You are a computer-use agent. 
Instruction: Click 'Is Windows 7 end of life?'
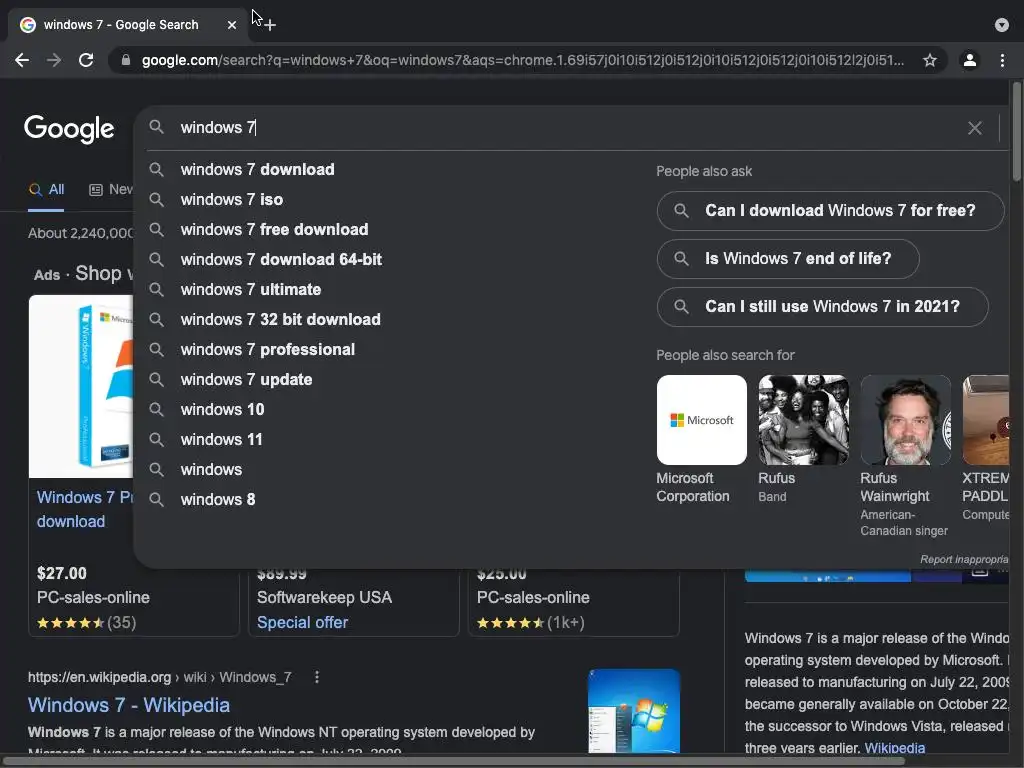[788, 259]
